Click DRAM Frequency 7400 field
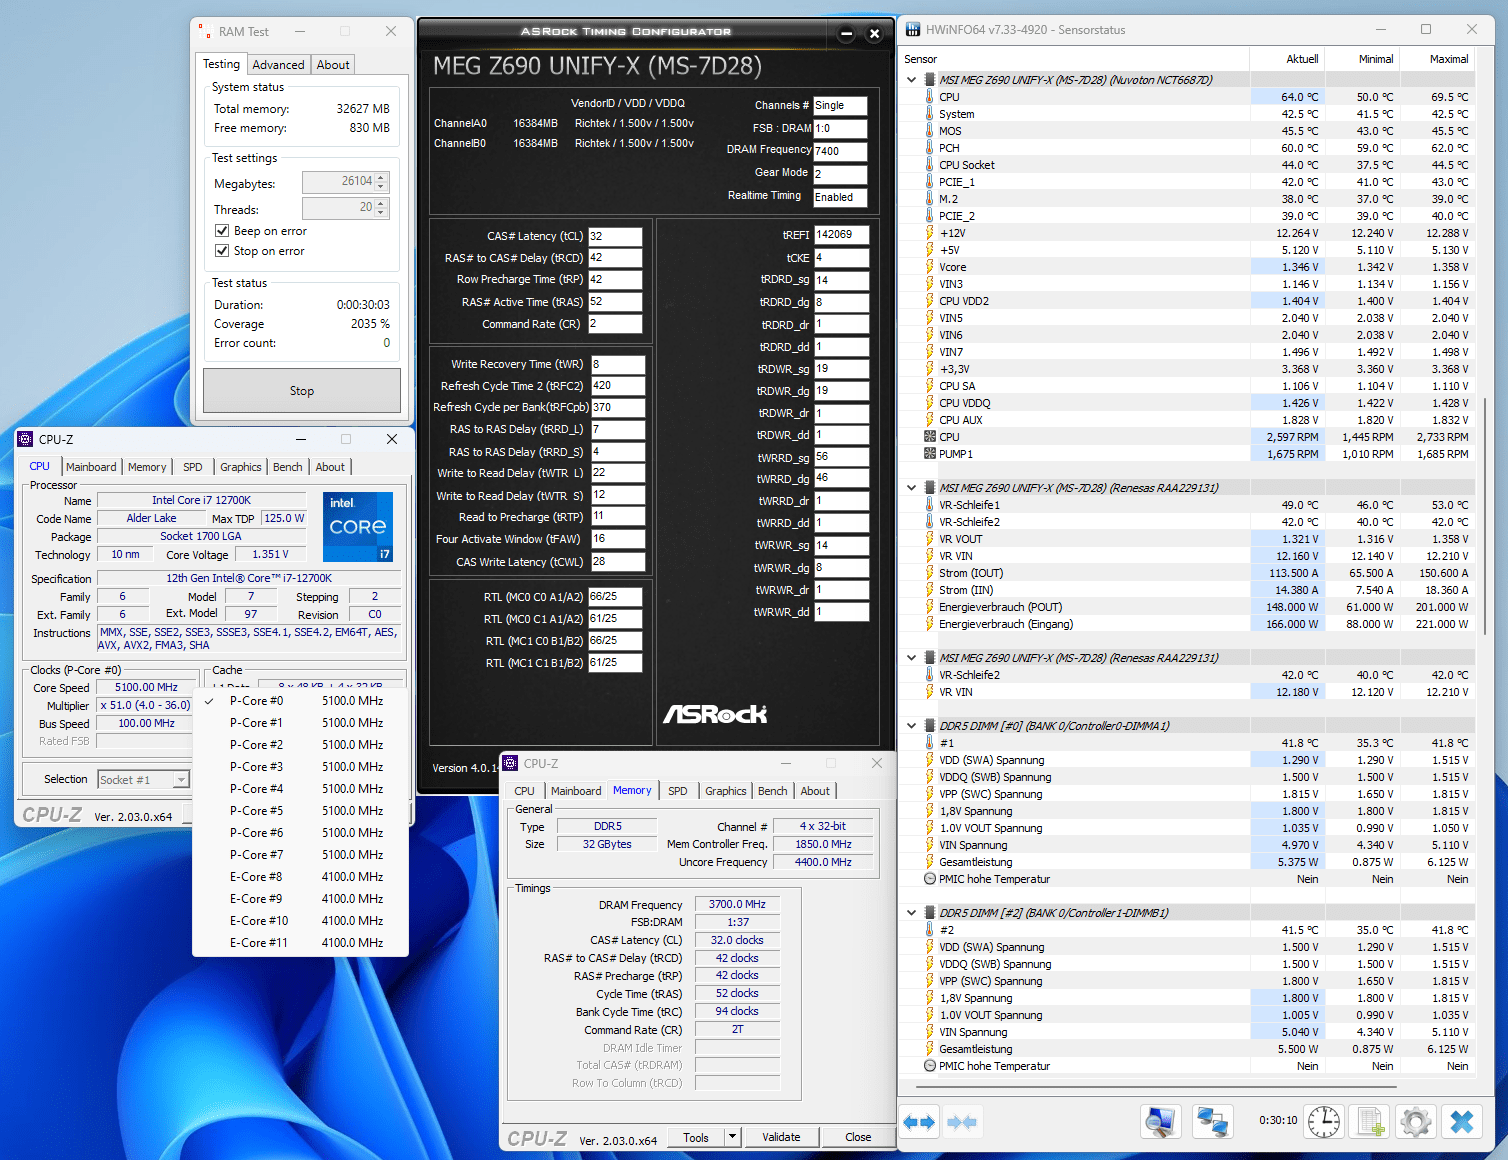Image resolution: width=1508 pixels, height=1160 pixels. coord(840,152)
